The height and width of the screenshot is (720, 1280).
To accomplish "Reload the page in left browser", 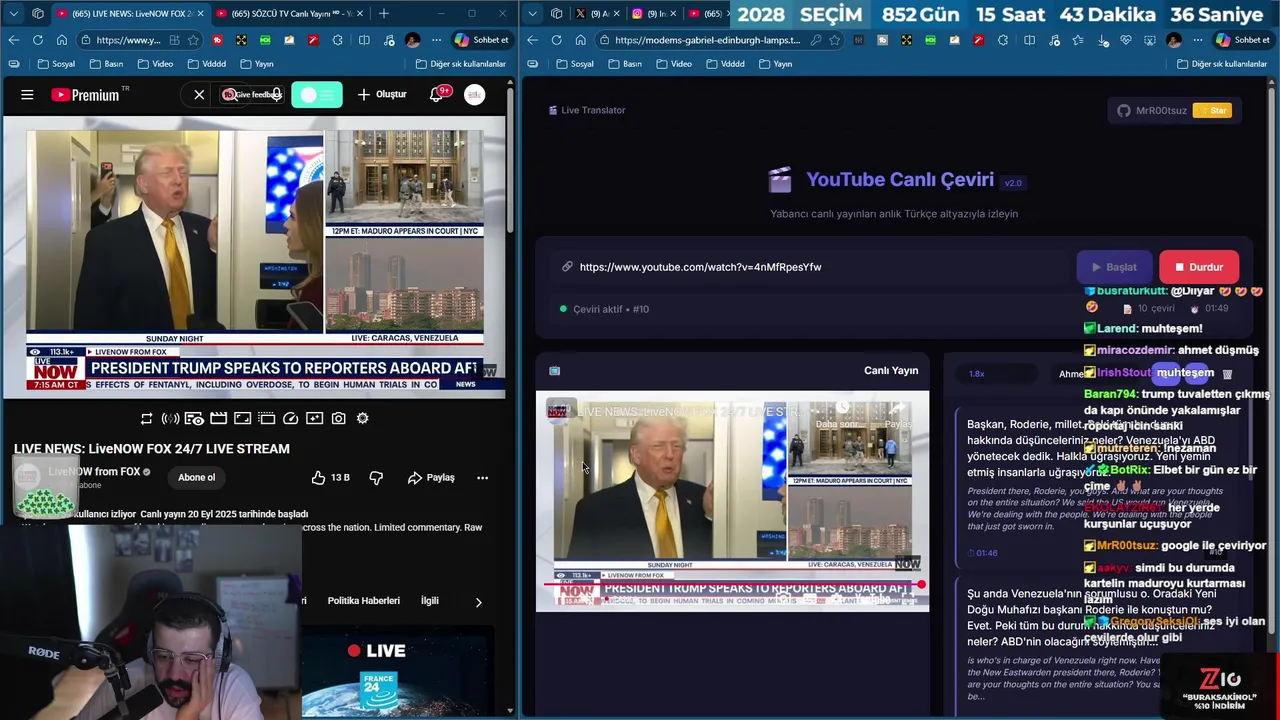I will (37, 40).
